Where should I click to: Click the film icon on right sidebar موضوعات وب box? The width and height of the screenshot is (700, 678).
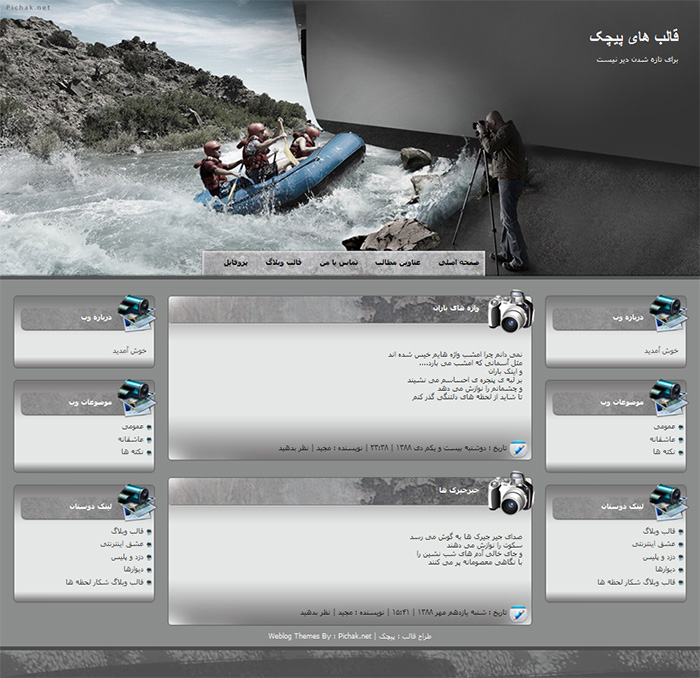pos(667,398)
